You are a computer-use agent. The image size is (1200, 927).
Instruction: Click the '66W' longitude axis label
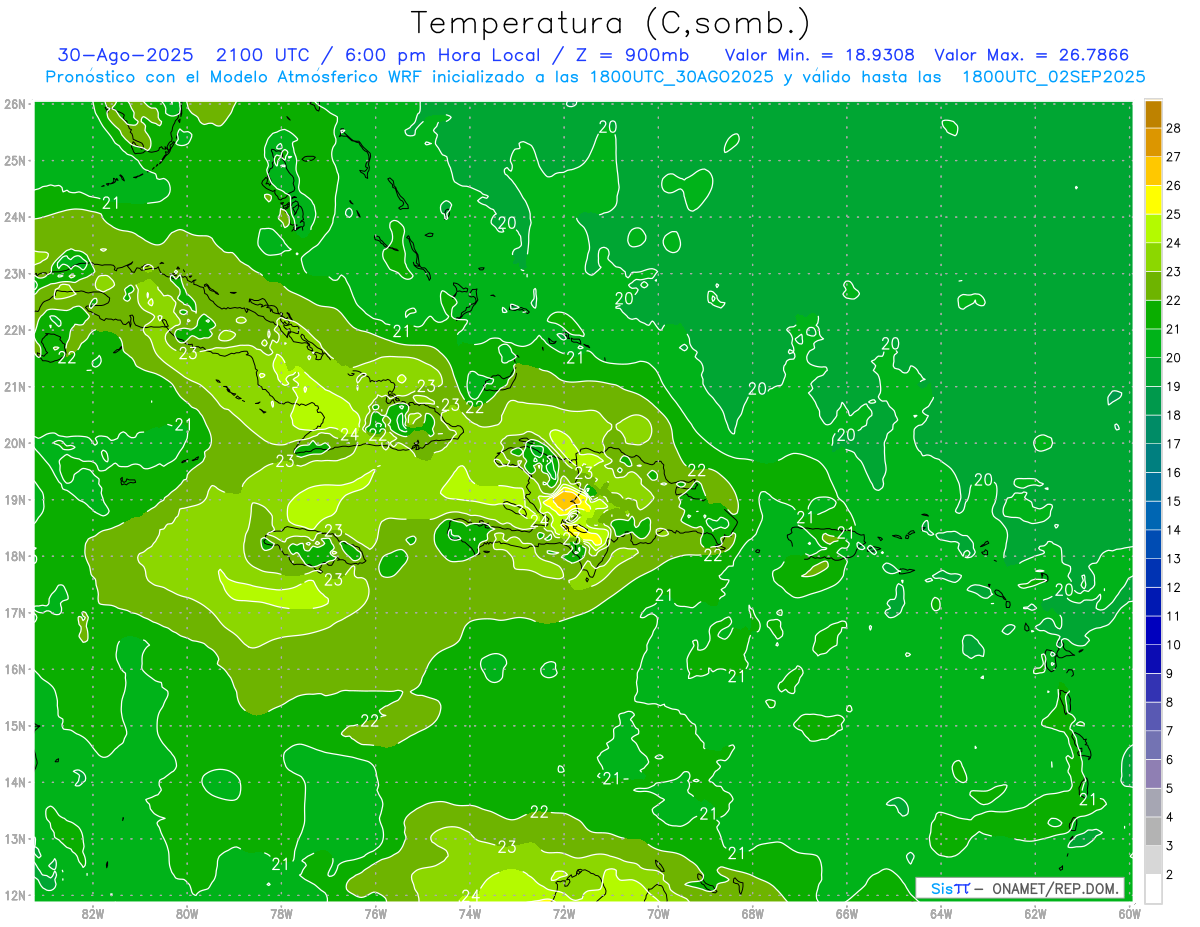tap(847, 913)
